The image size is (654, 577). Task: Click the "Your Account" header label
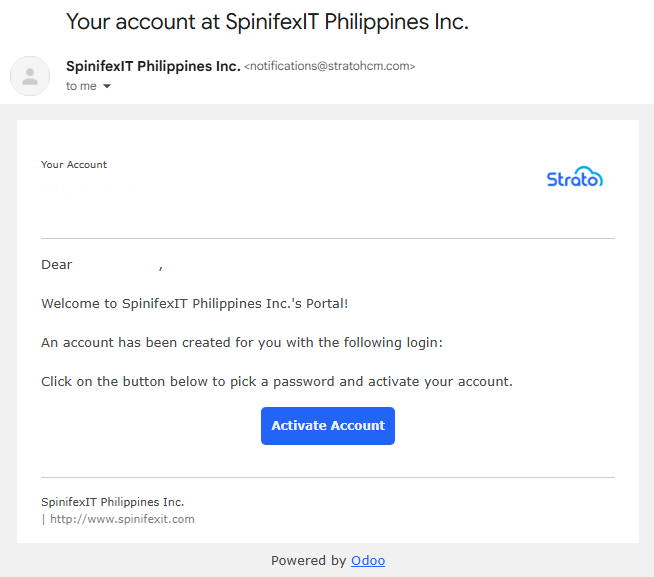click(74, 165)
